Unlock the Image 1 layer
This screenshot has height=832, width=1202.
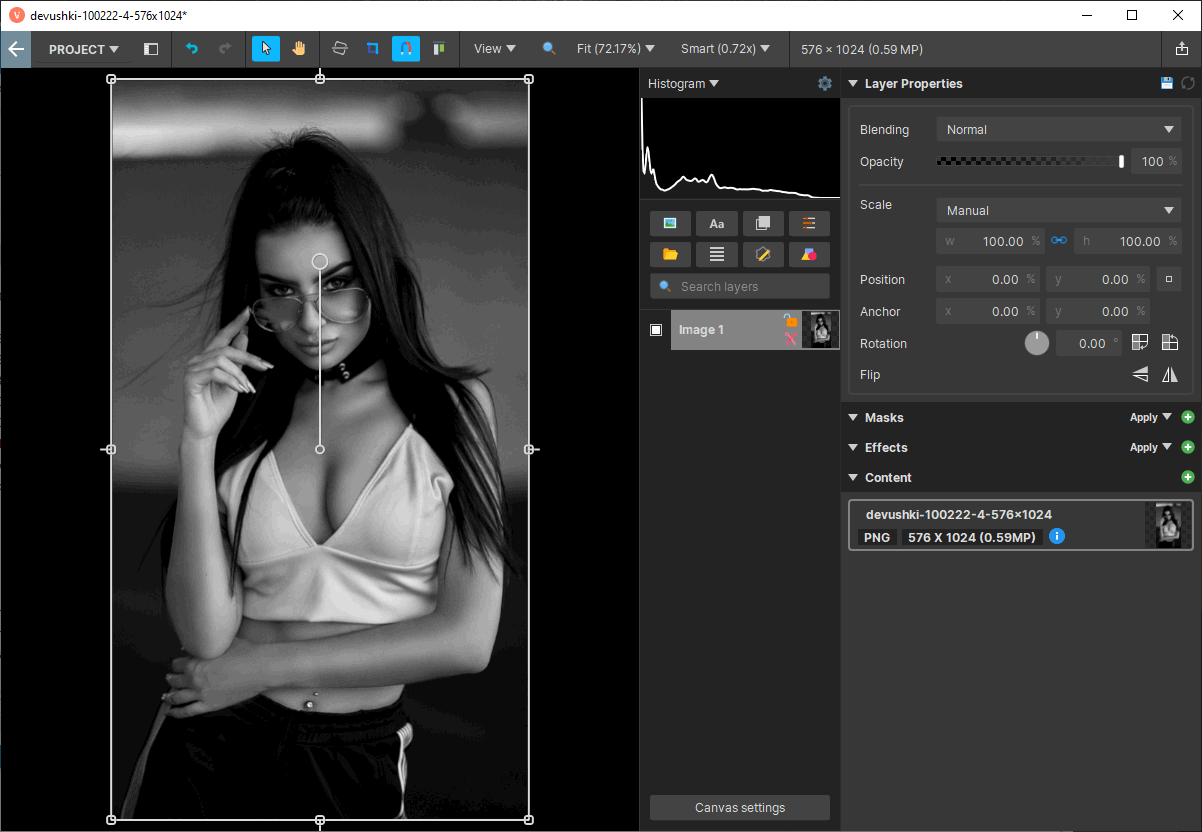pyautogui.click(x=790, y=321)
